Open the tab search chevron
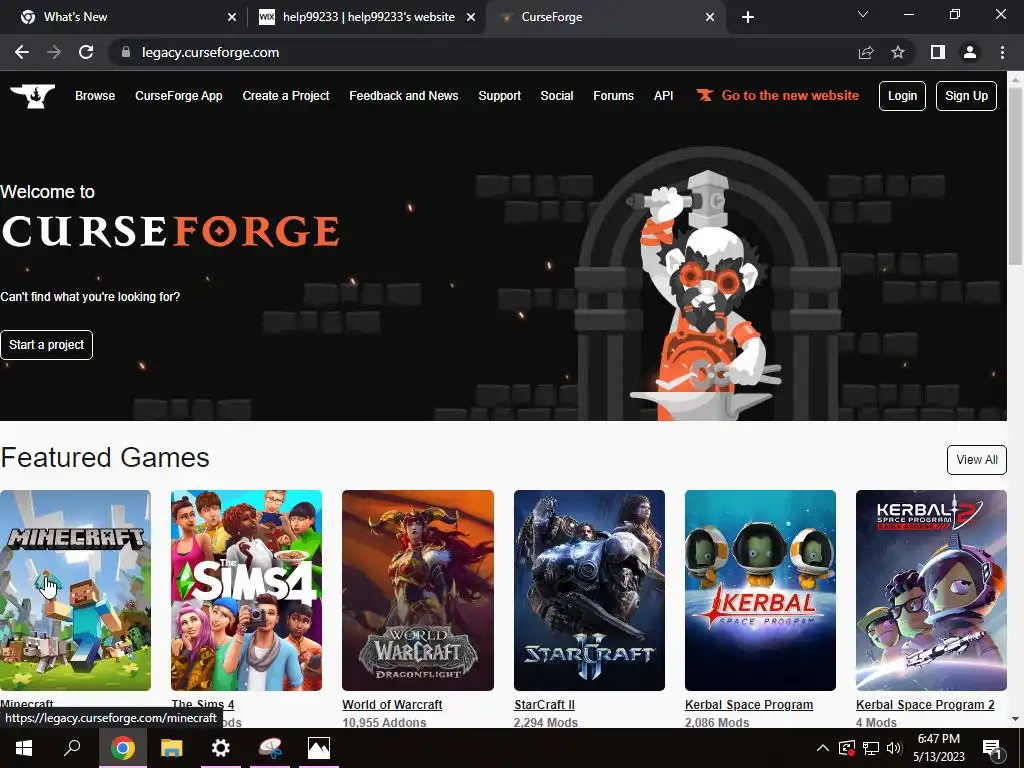This screenshot has height=768, width=1024. pyautogui.click(x=863, y=14)
